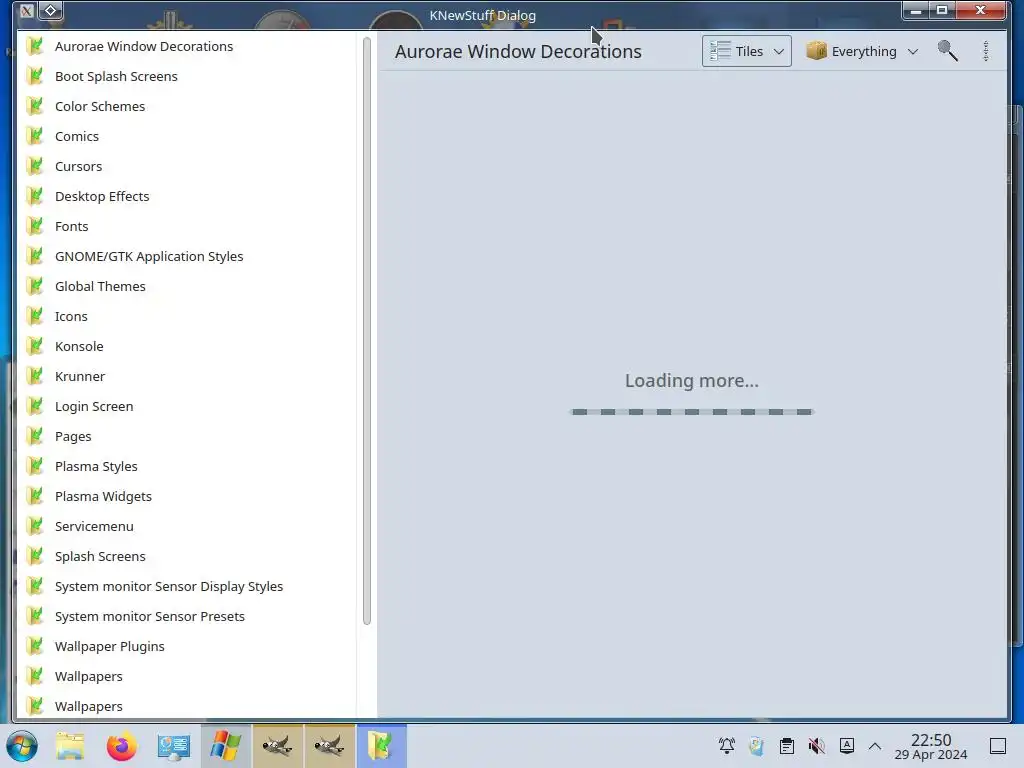Click the GNOME/GTK Application Styles folder icon

[35, 257]
